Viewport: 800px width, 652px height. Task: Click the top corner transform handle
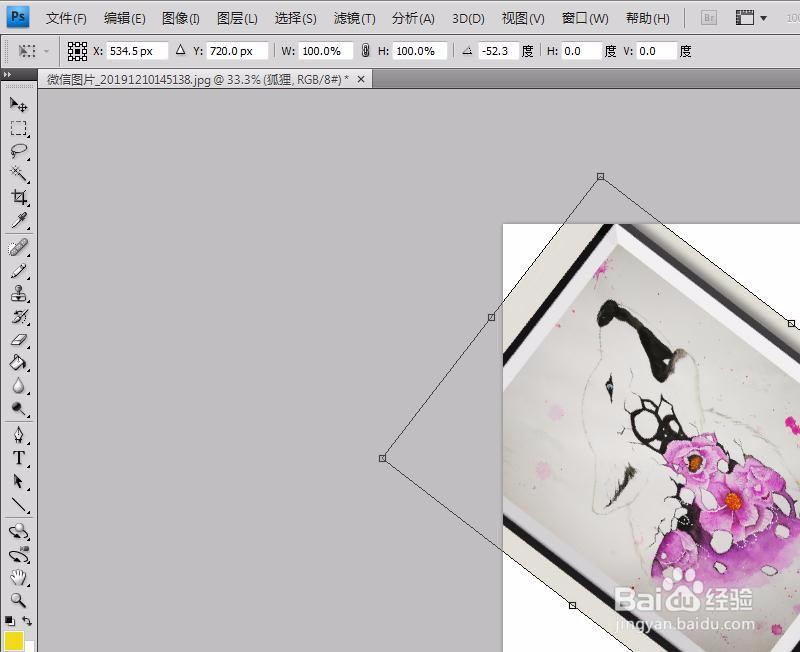point(601,177)
